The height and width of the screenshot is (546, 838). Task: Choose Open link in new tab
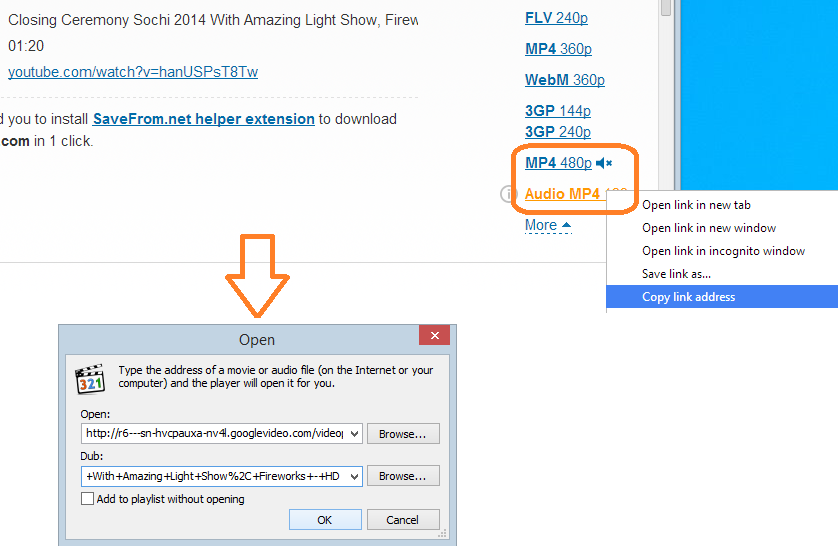(696, 205)
